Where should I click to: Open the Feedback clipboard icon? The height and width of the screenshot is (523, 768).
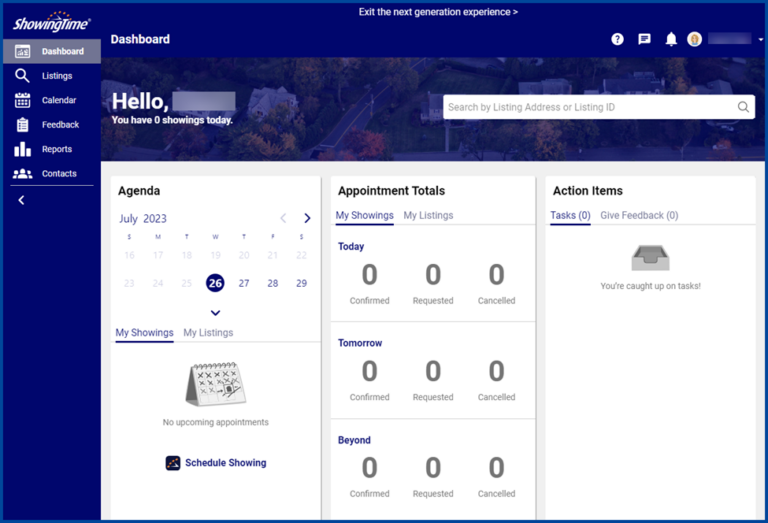(22, 125)
